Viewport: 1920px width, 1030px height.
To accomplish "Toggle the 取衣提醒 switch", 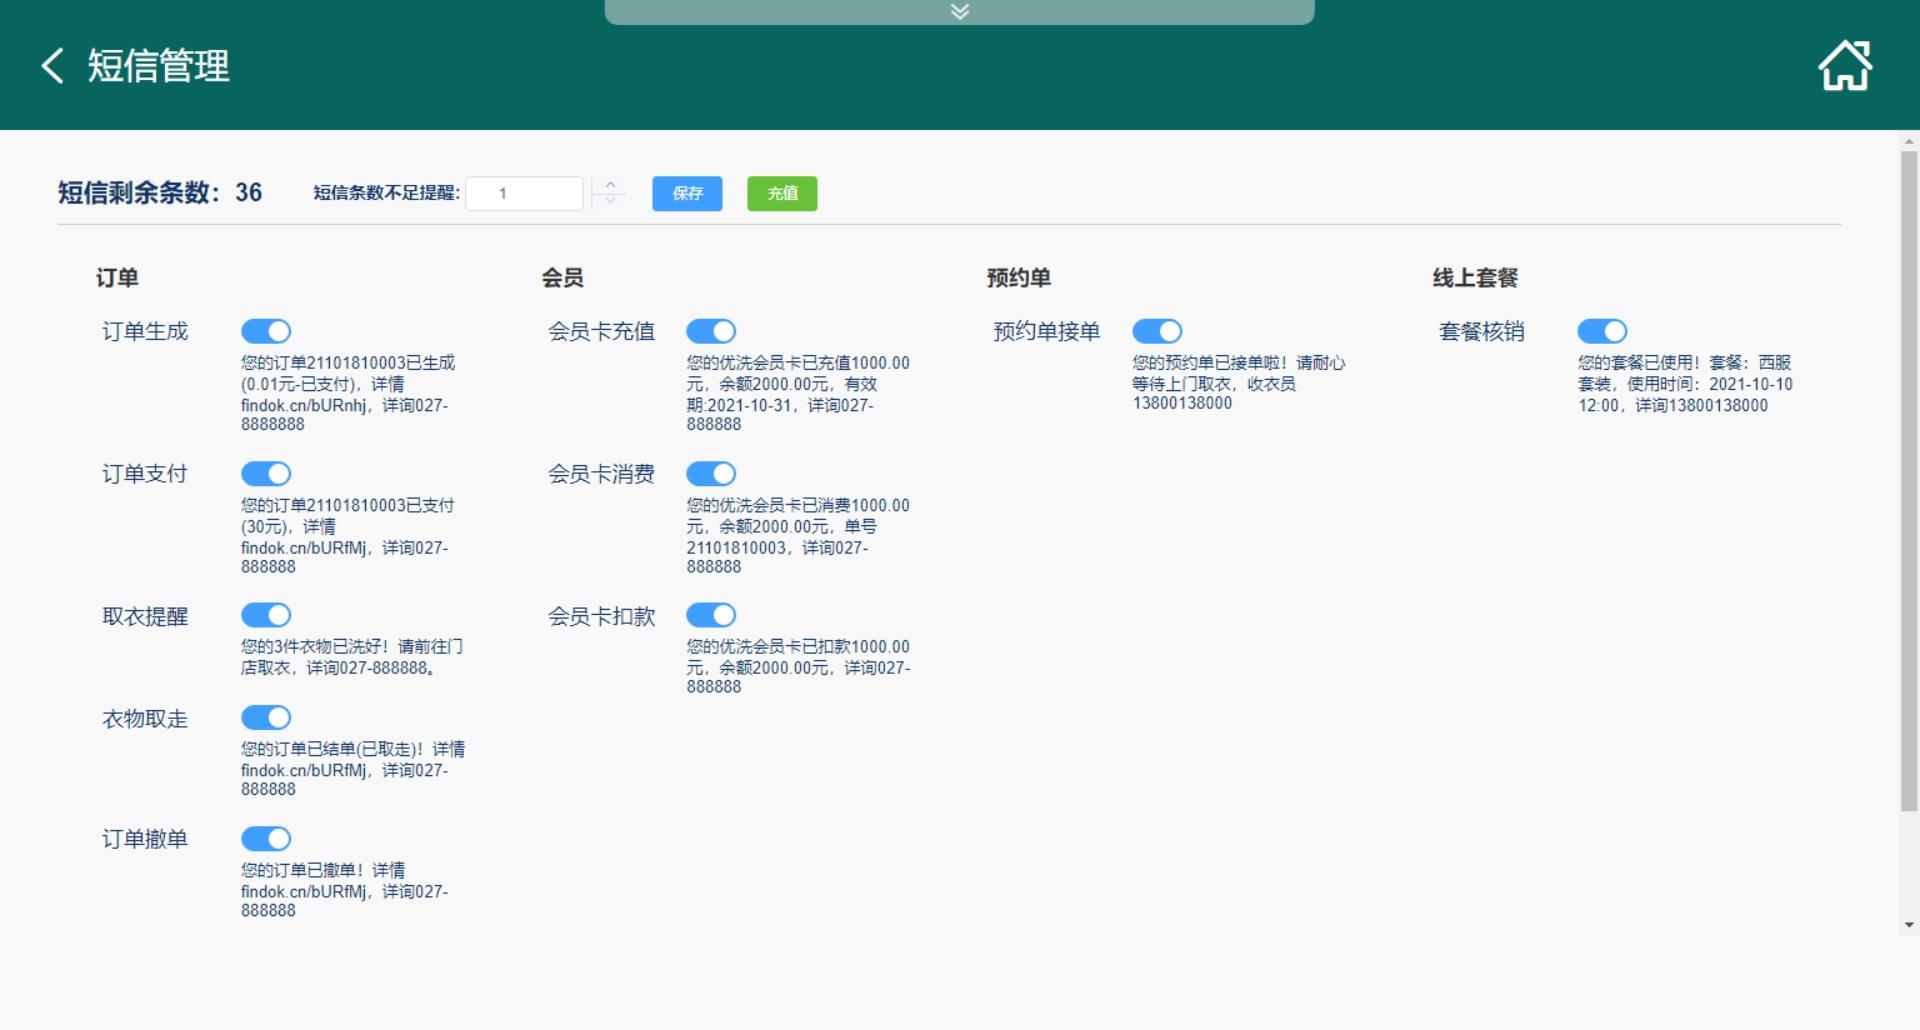I will (266, 615).
